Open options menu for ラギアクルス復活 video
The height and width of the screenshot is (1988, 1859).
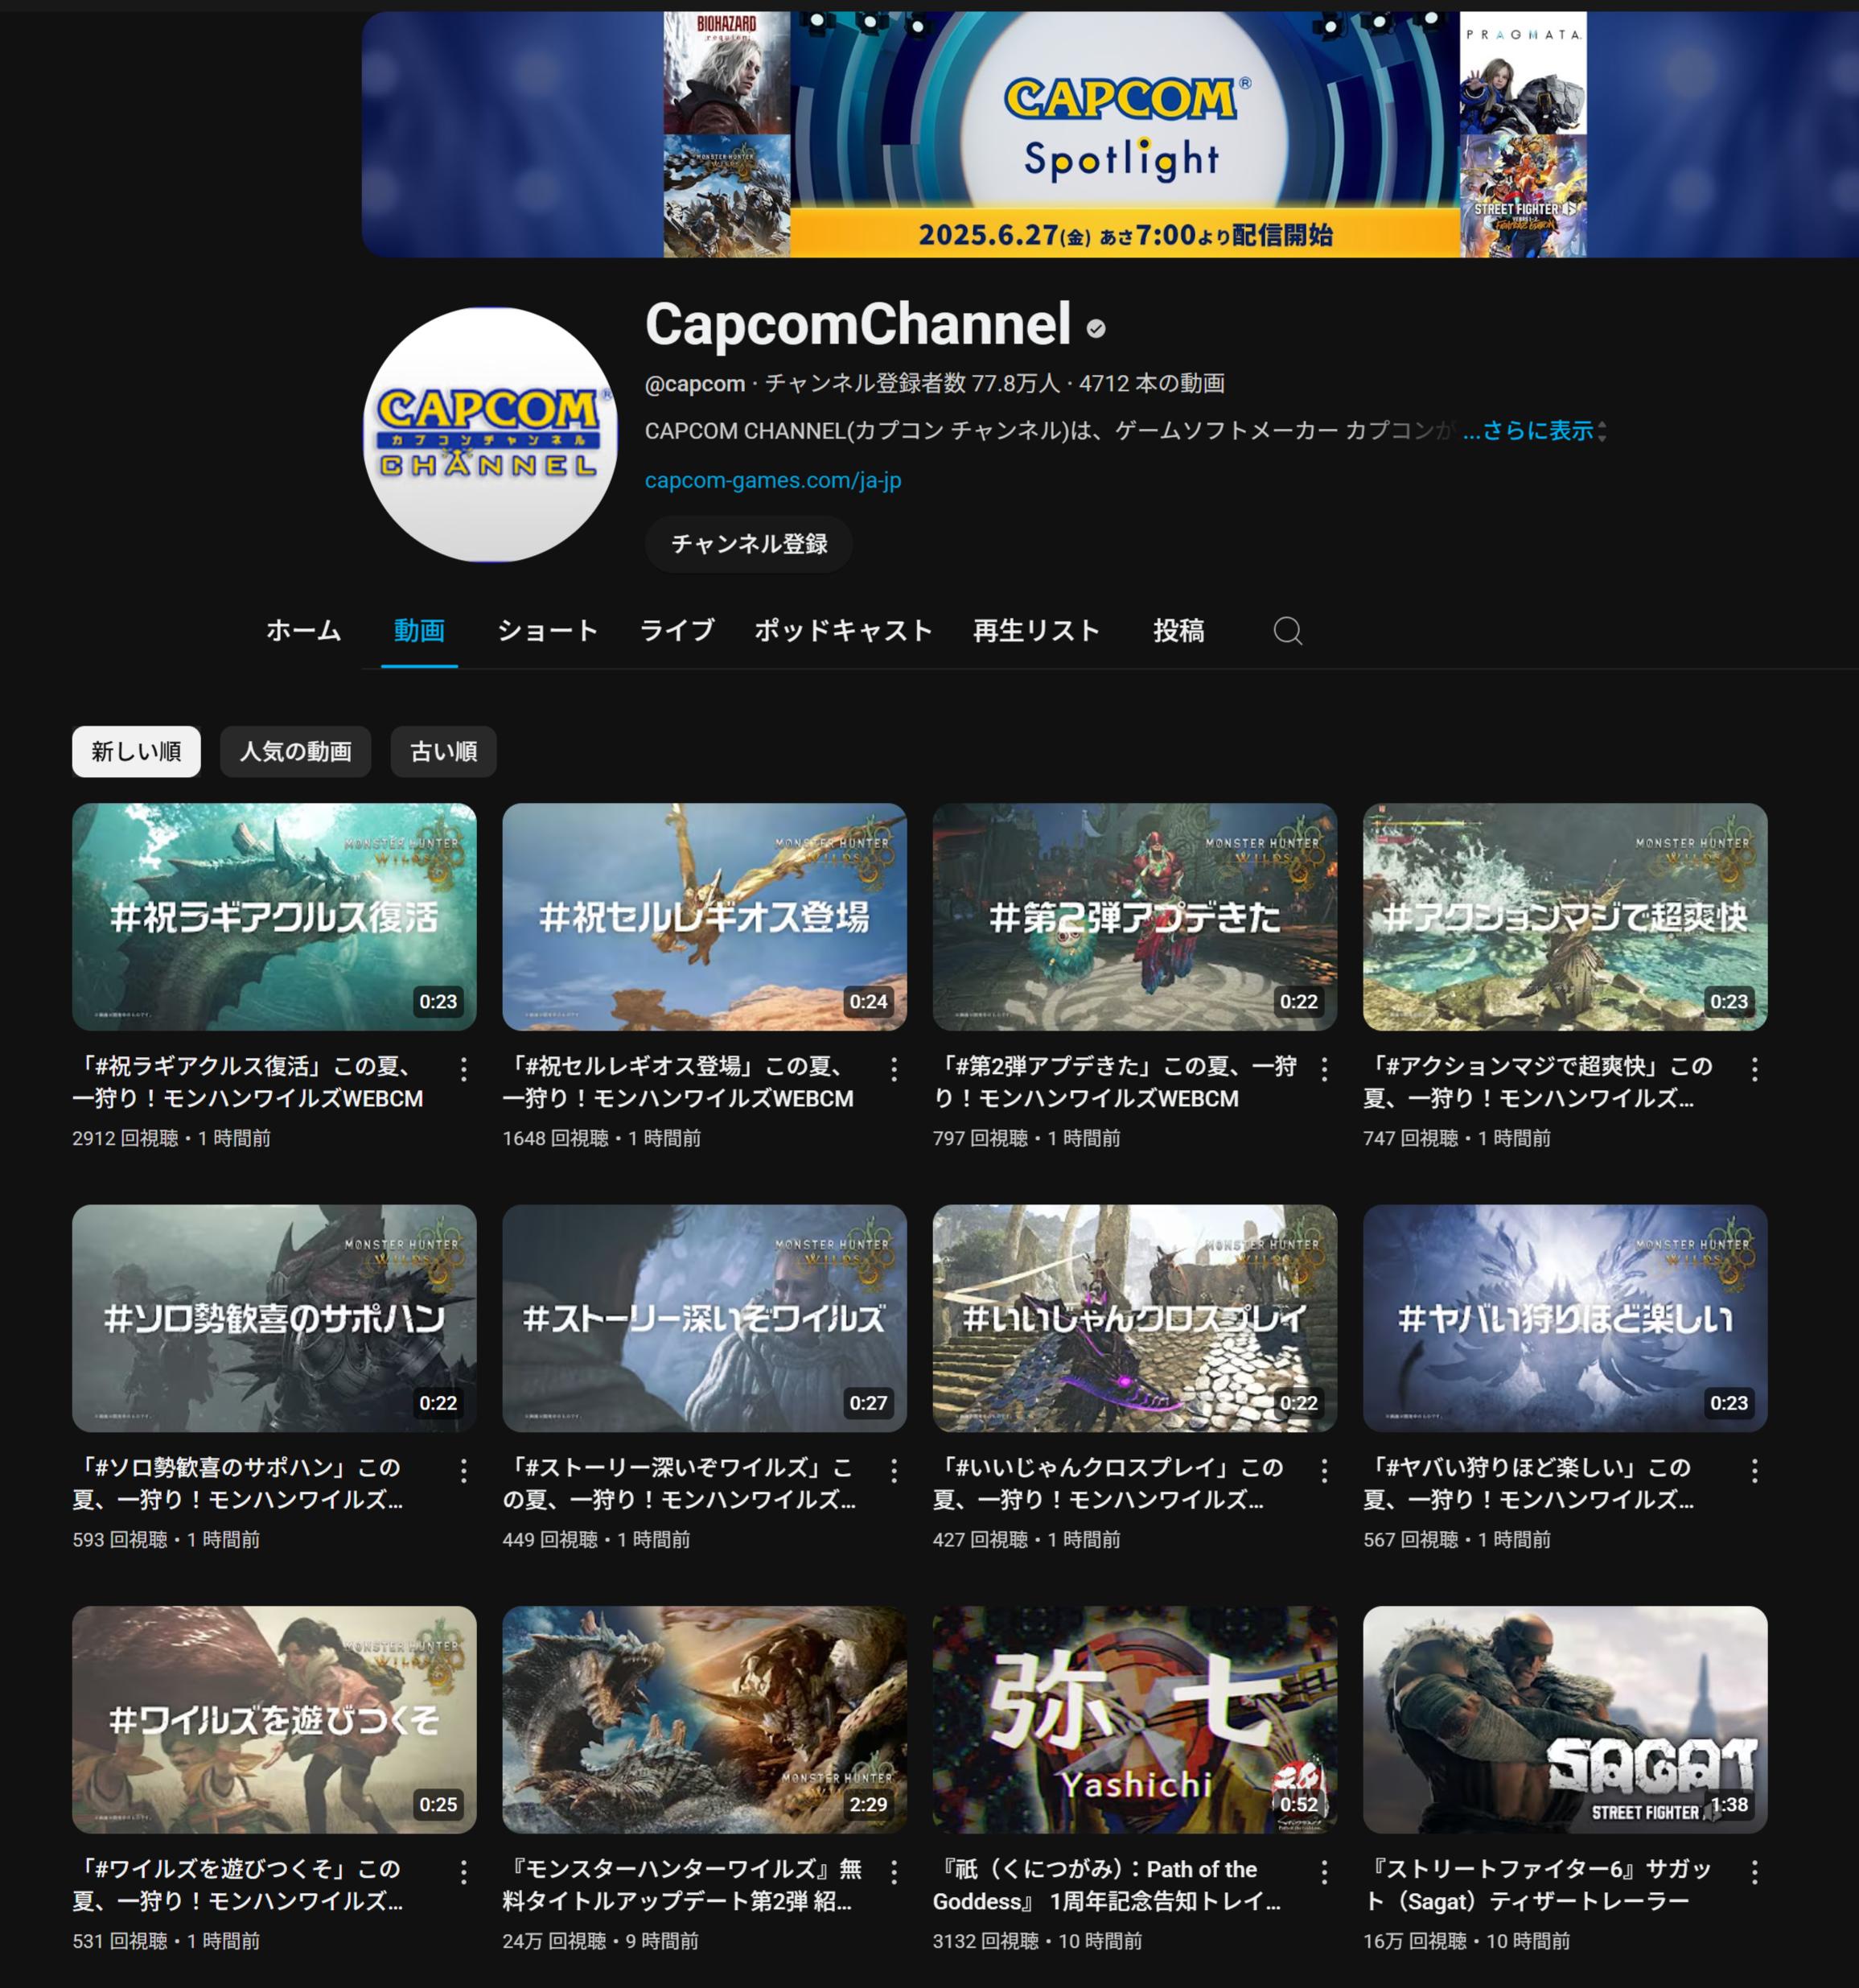pyautogui.click(x=463, y=1069)
